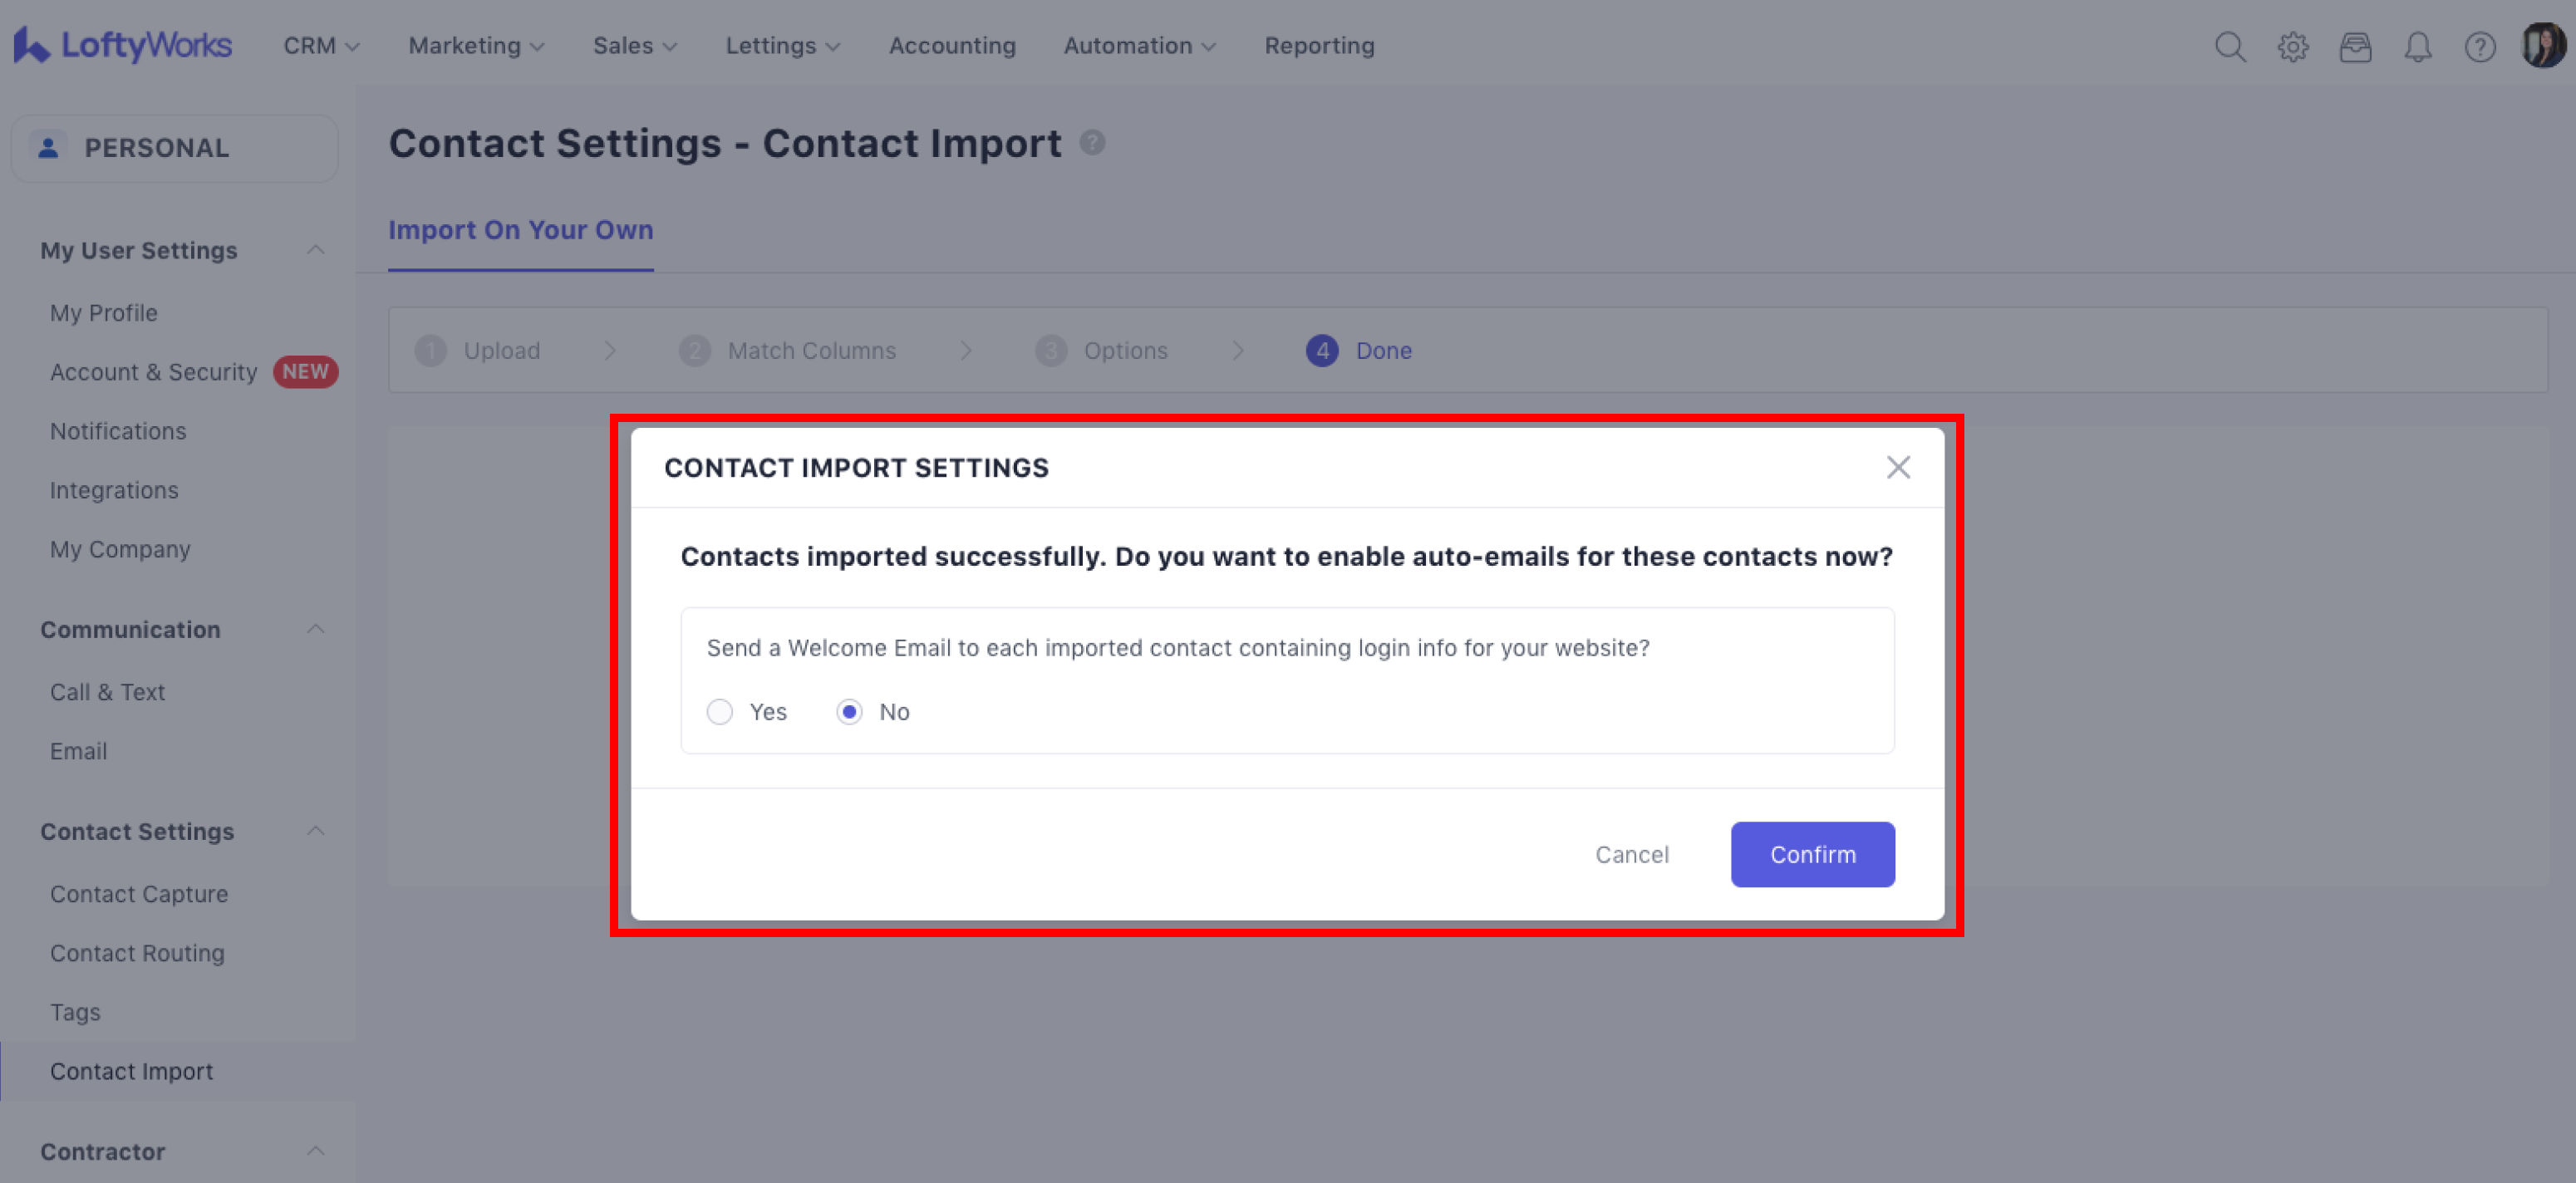Click help icon beside Contact Import title
The width and height of the screenshot is (2576, 1183).
click(1092, 143)
